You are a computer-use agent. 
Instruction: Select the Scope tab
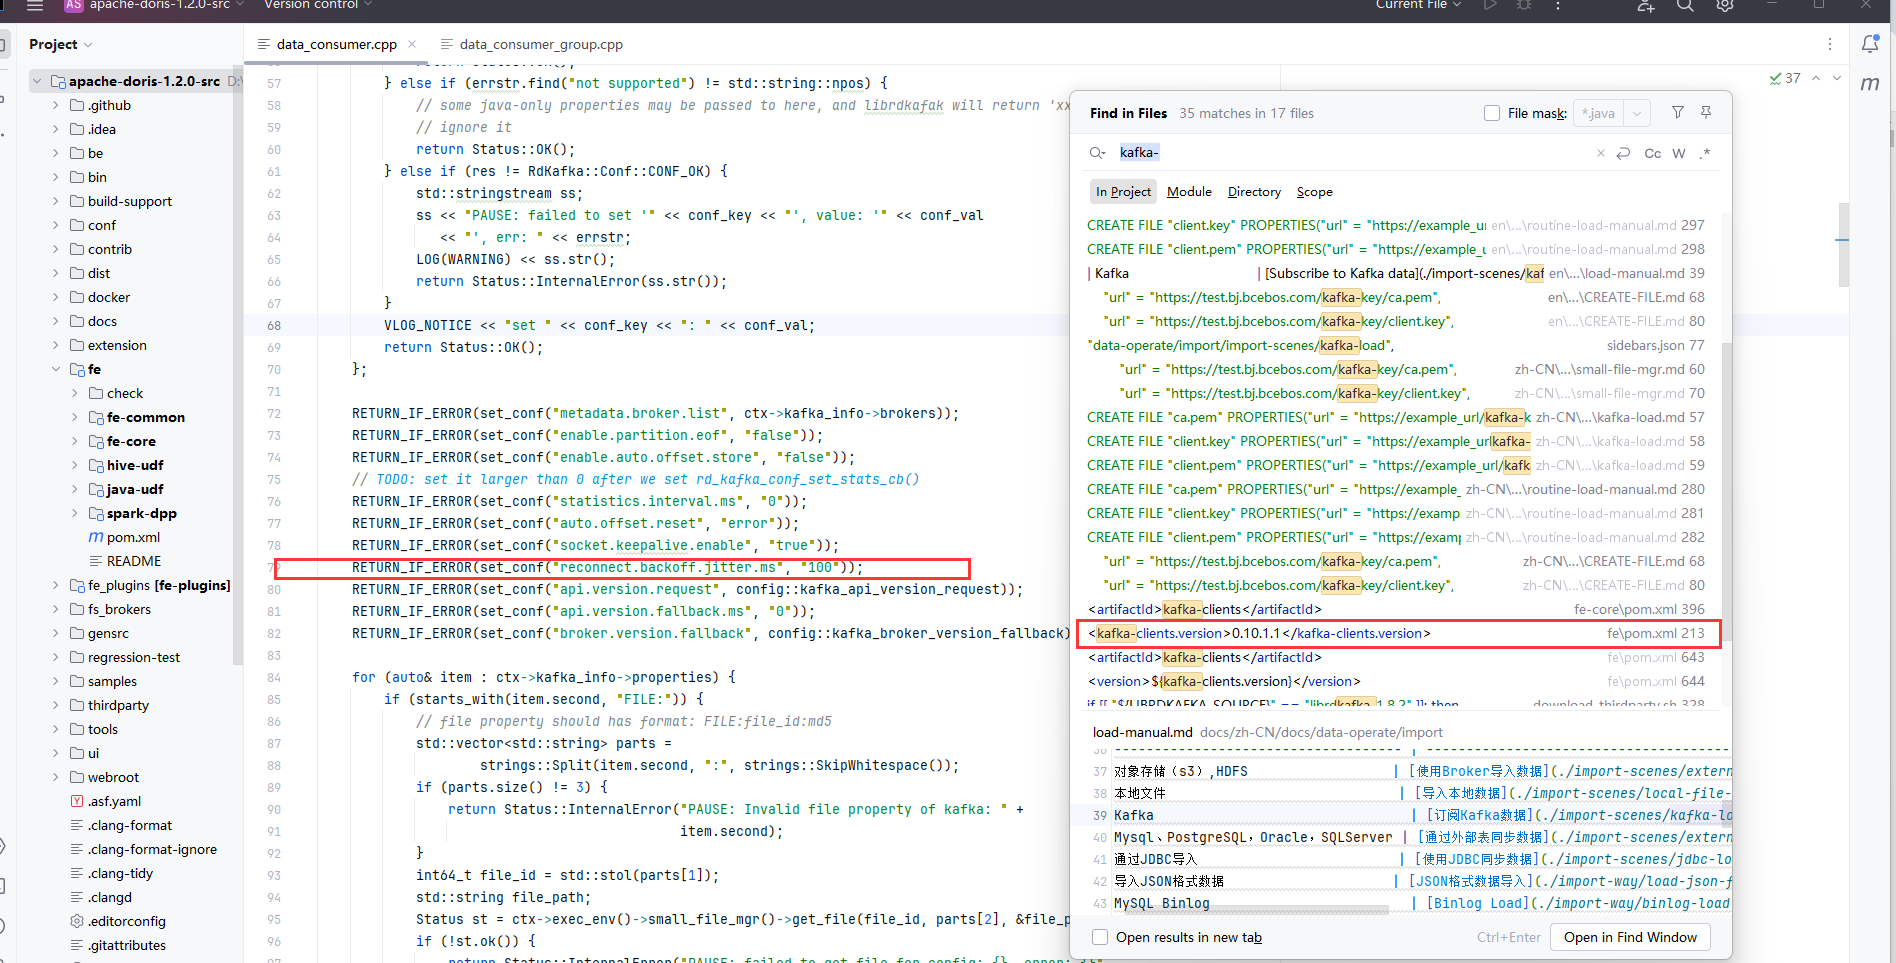(1314, 192)
